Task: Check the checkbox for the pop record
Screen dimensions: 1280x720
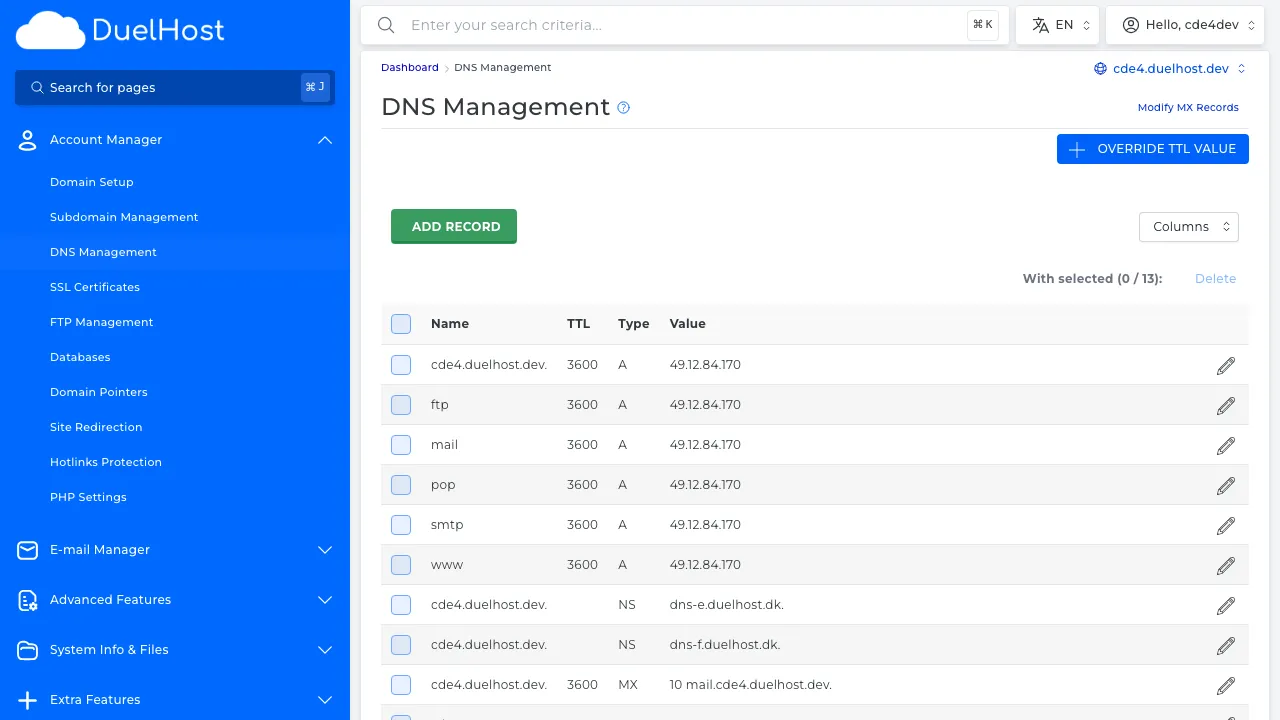Action: click(x=400, y=484)
